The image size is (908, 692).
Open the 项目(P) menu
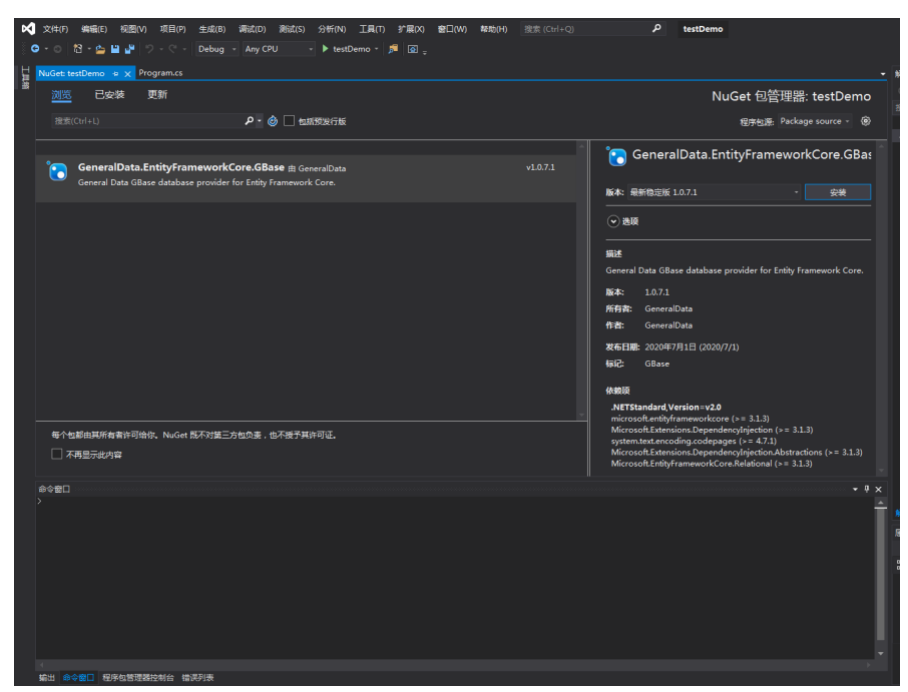tap(173, 29)
